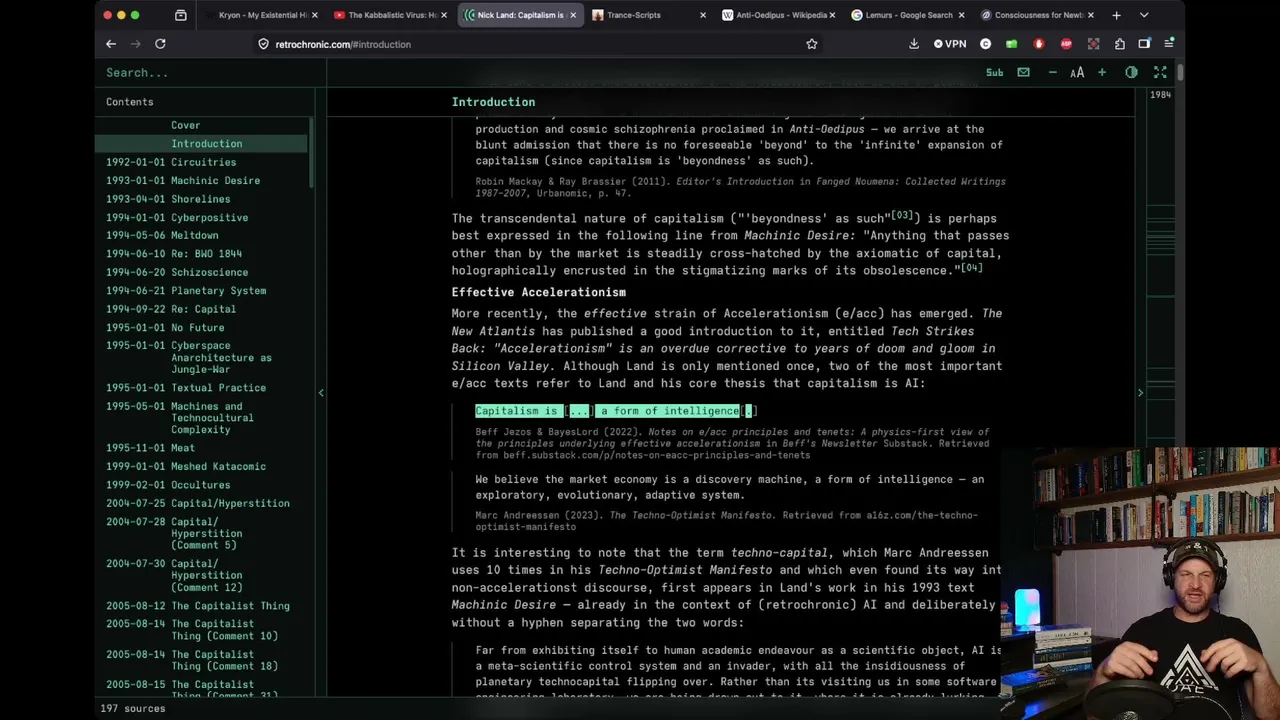The image size is (1280, 720).
Task: Expand the tab list chevron
Action: tap(1144, 15)
